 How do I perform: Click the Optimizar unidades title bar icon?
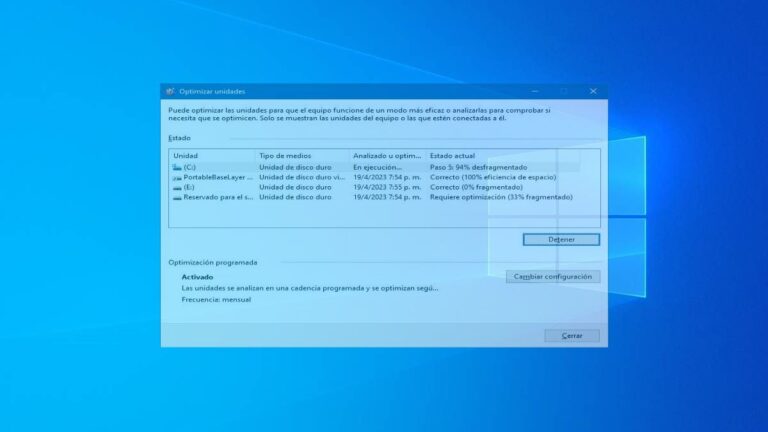[170, 92]
